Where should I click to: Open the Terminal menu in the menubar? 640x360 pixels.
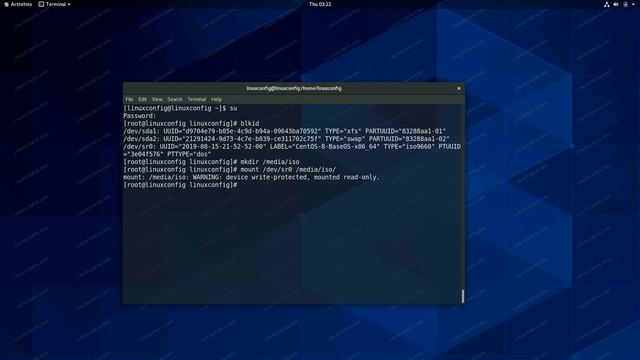197,99
